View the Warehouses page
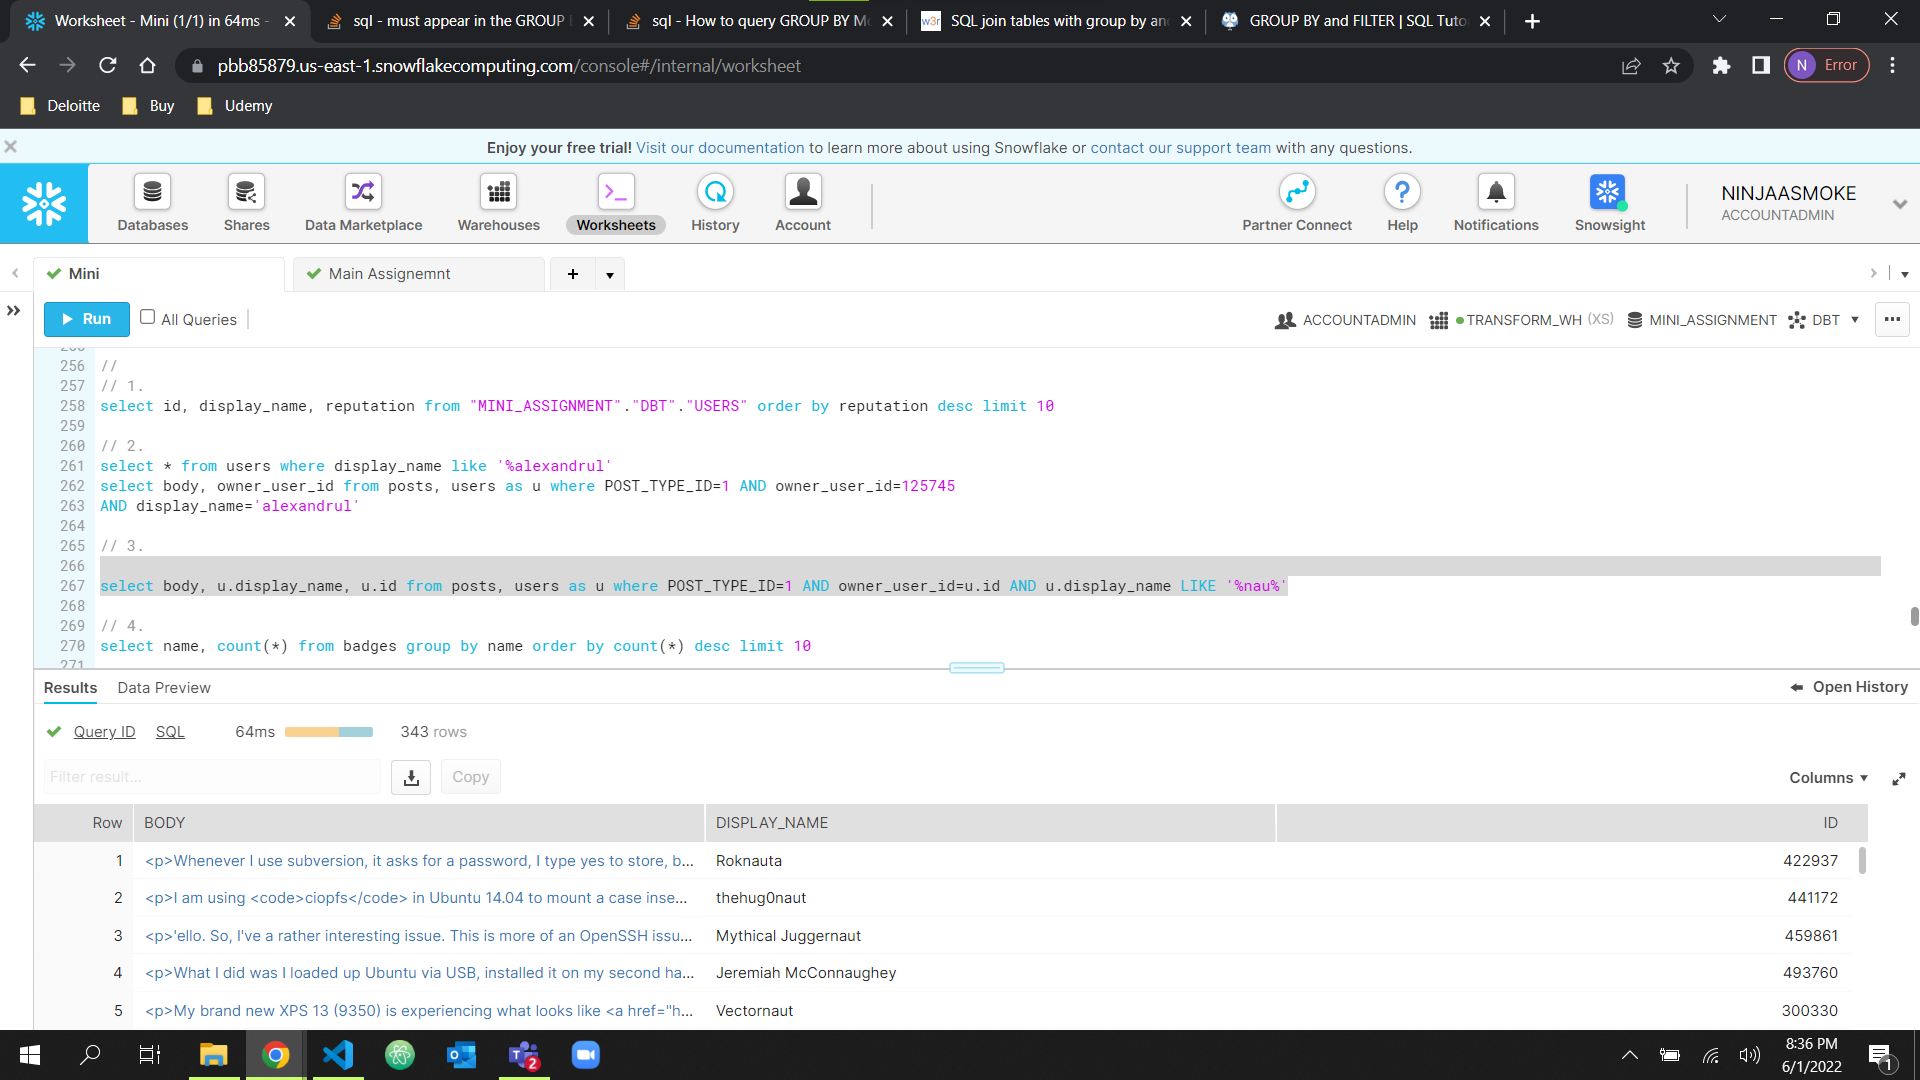 pyautogui.click(x=498, y=202)
